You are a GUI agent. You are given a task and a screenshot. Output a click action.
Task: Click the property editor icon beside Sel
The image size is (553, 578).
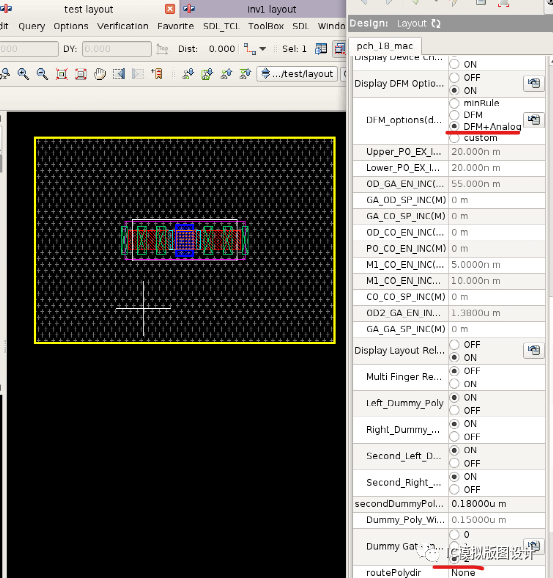pos(321,49)
